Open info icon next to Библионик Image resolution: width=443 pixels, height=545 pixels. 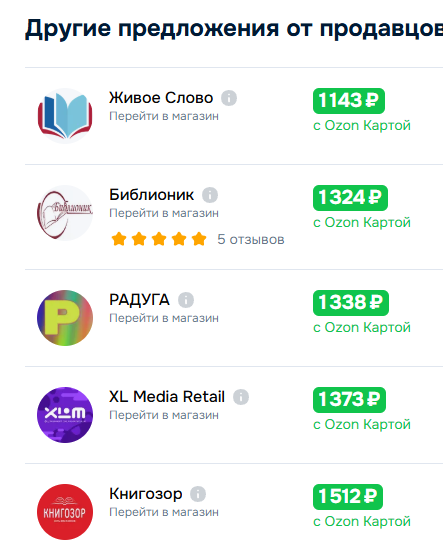tap(210, 195)
